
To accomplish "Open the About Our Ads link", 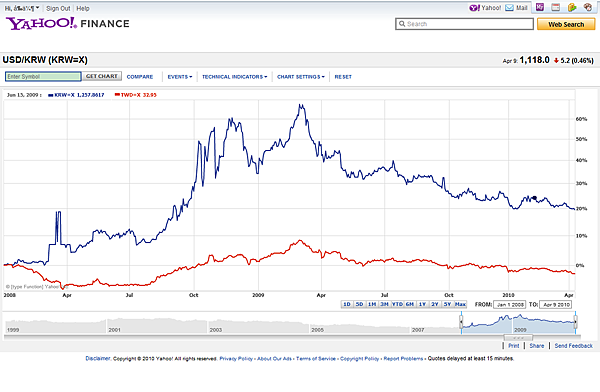I will click(274, 359).
